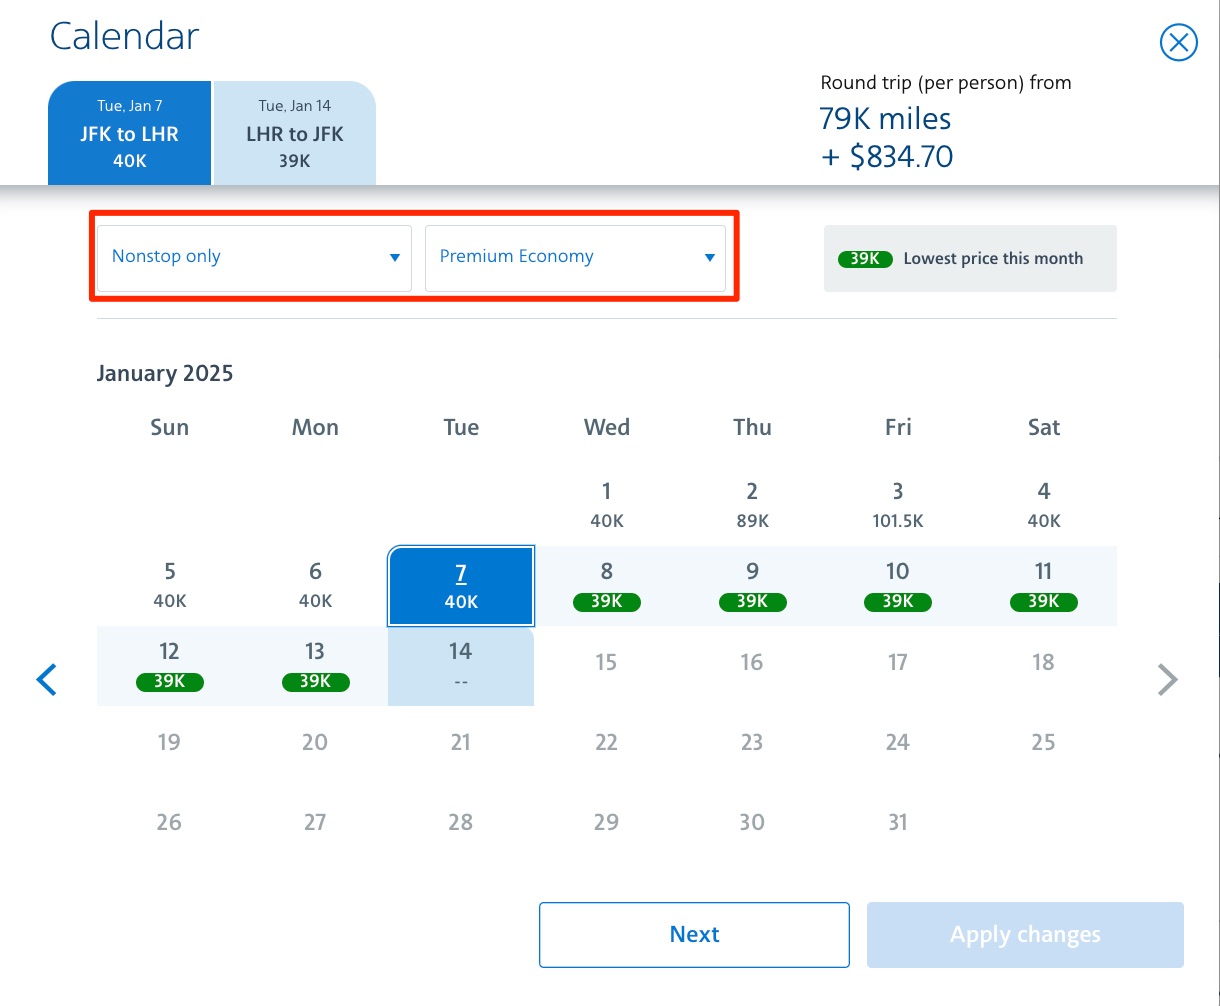Screen dimensions: 1220x1006
Task: Click the dropdown arrow on Nonstop only
Action: (393, 257)
